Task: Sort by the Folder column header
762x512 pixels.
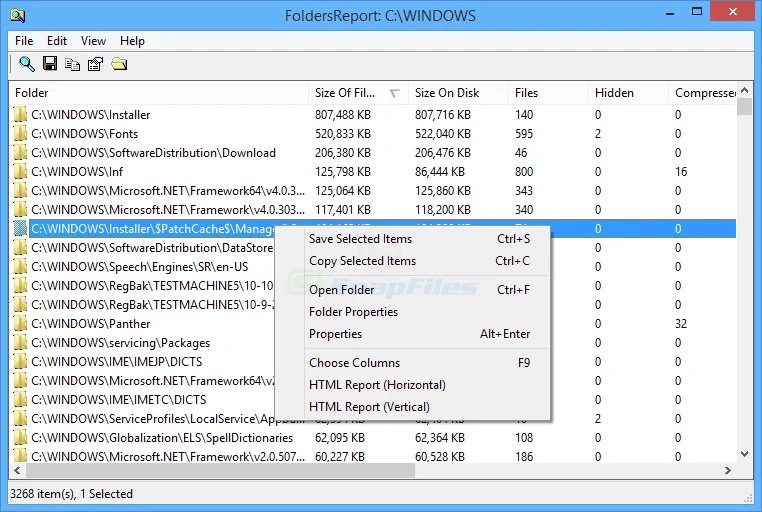Action: click(158, 93)
